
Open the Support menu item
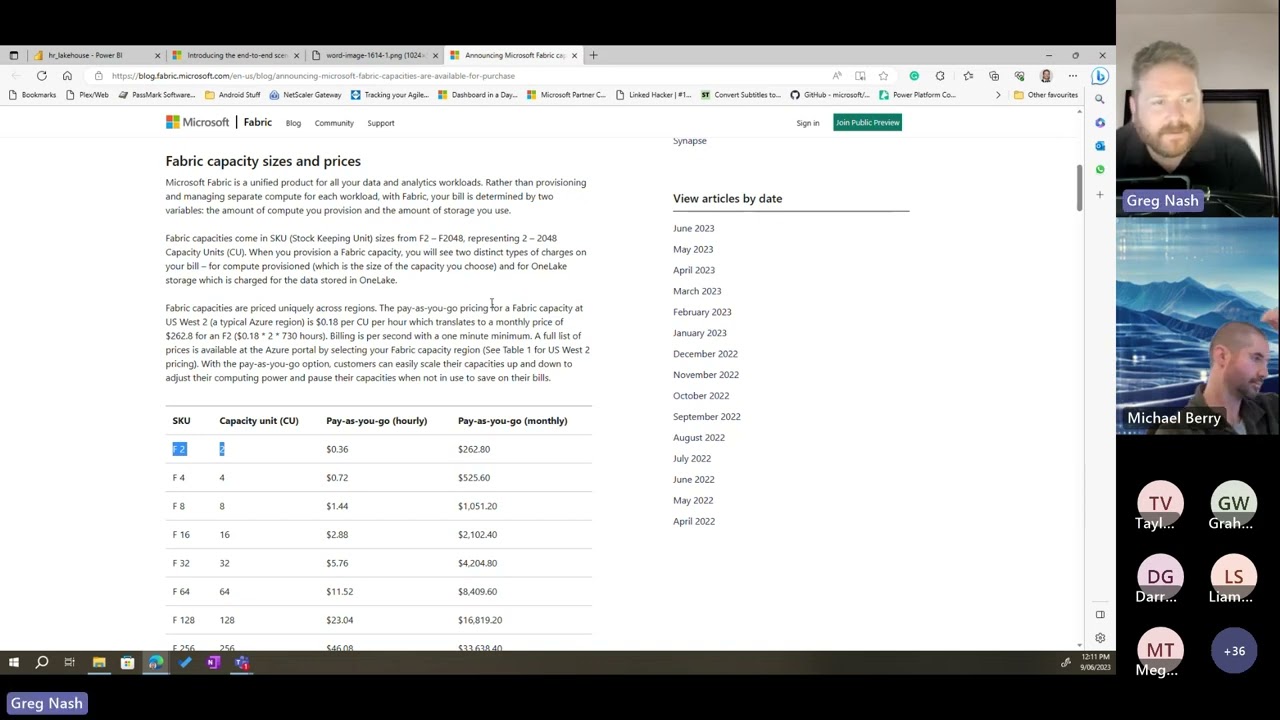(381, 123)
